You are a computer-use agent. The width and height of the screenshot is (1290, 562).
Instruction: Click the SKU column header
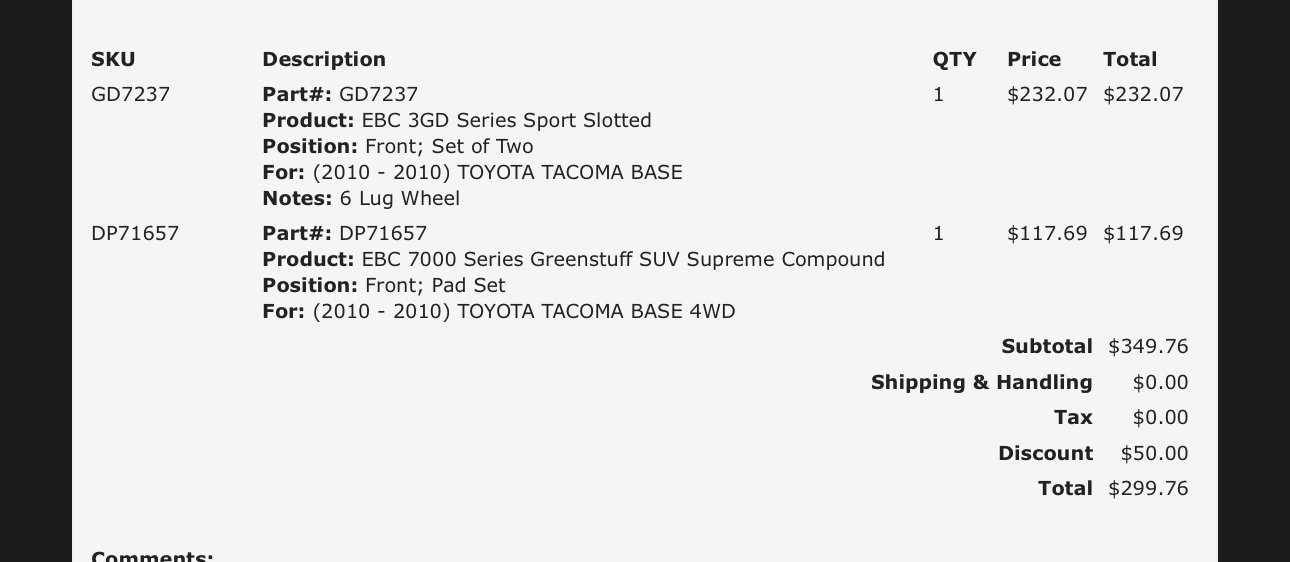pos(113,59)
